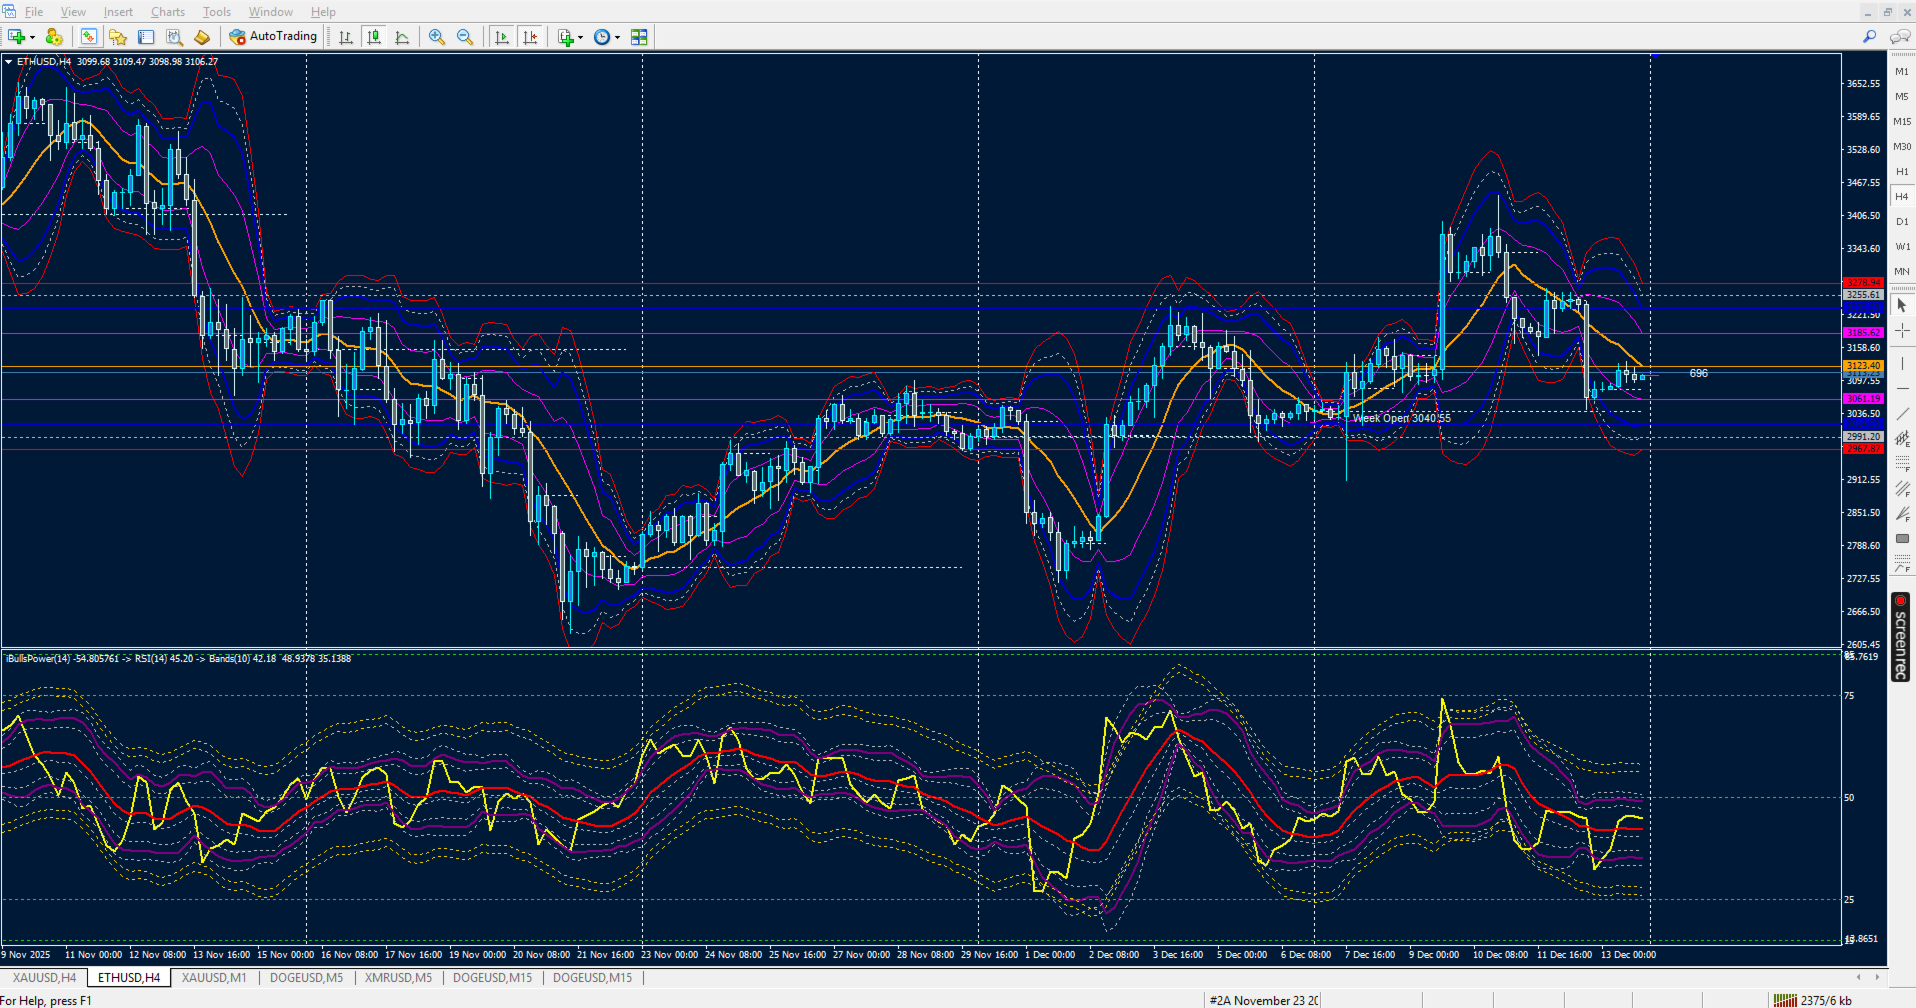Toggle chart Auto Scroll
1916x1008 pixels.
(502, 37)
